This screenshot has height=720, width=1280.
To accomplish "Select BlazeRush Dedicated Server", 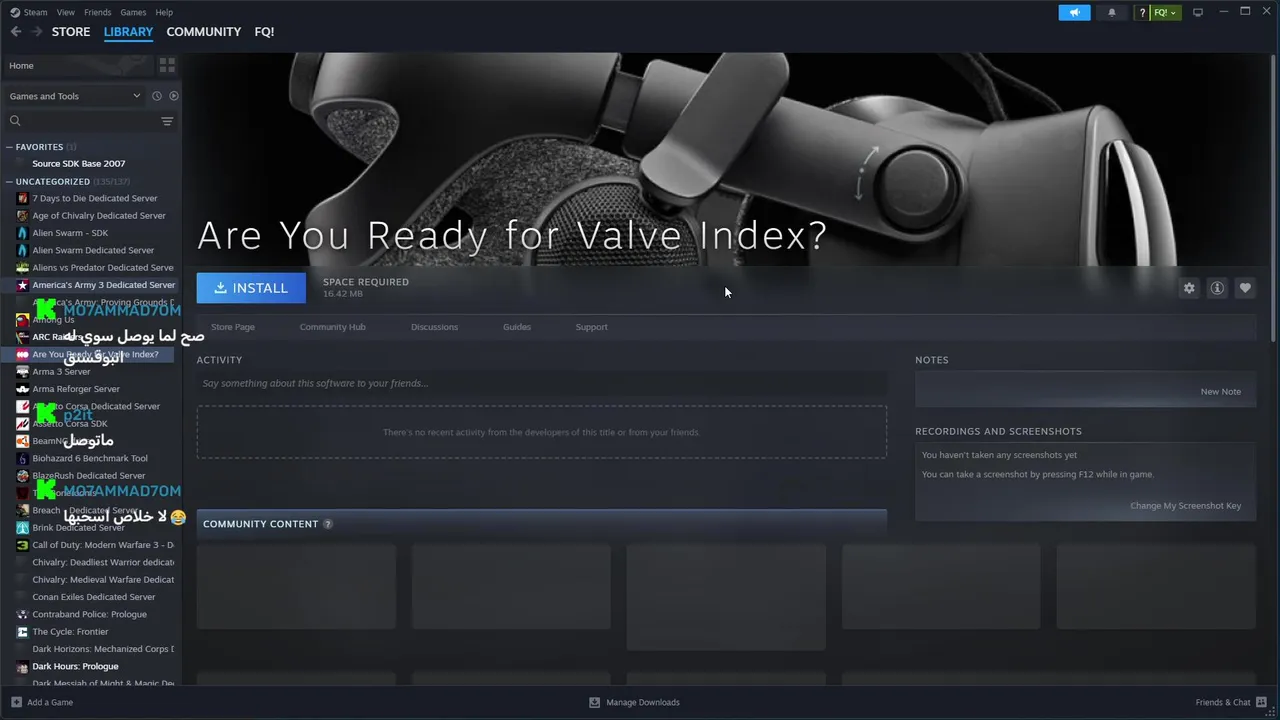I will pos(91,476).
